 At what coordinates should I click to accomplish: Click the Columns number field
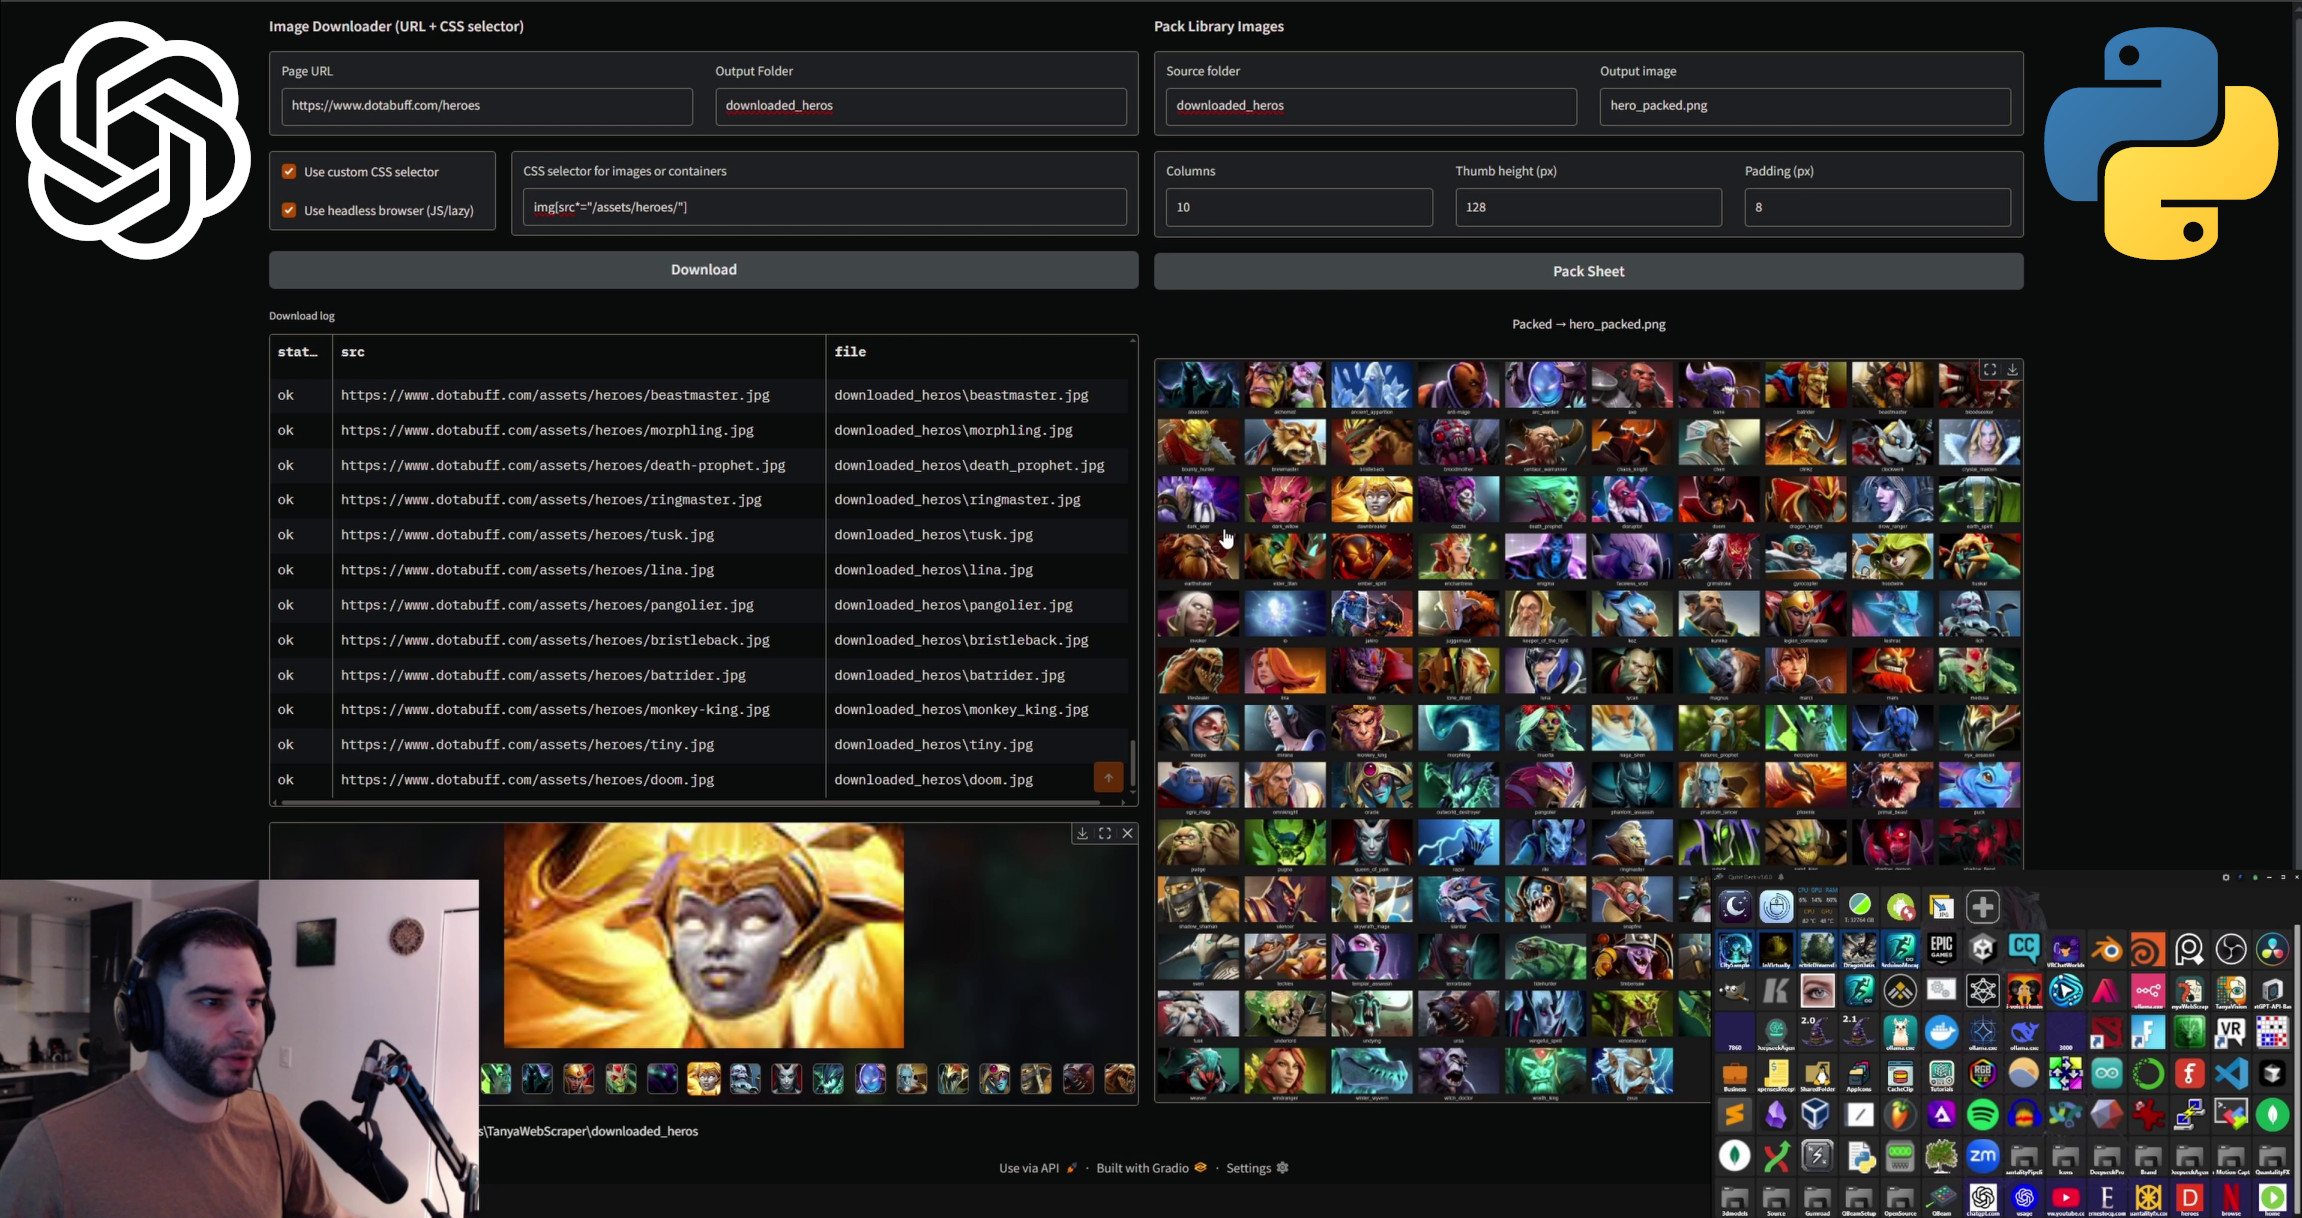[1299, 207]
